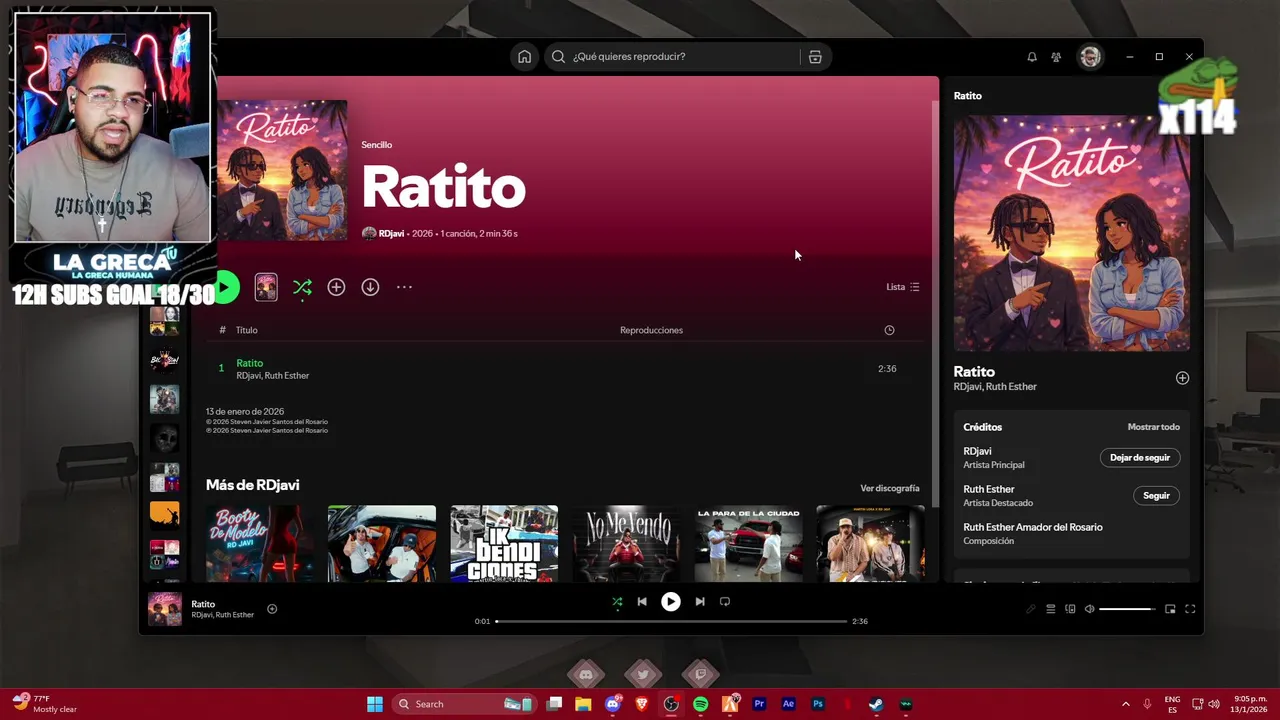Open Brave browser from taskbar

642,704
